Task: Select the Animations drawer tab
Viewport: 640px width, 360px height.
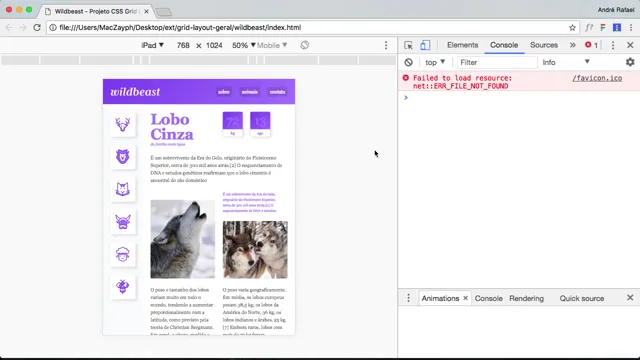Action: [x=440, y=298]
